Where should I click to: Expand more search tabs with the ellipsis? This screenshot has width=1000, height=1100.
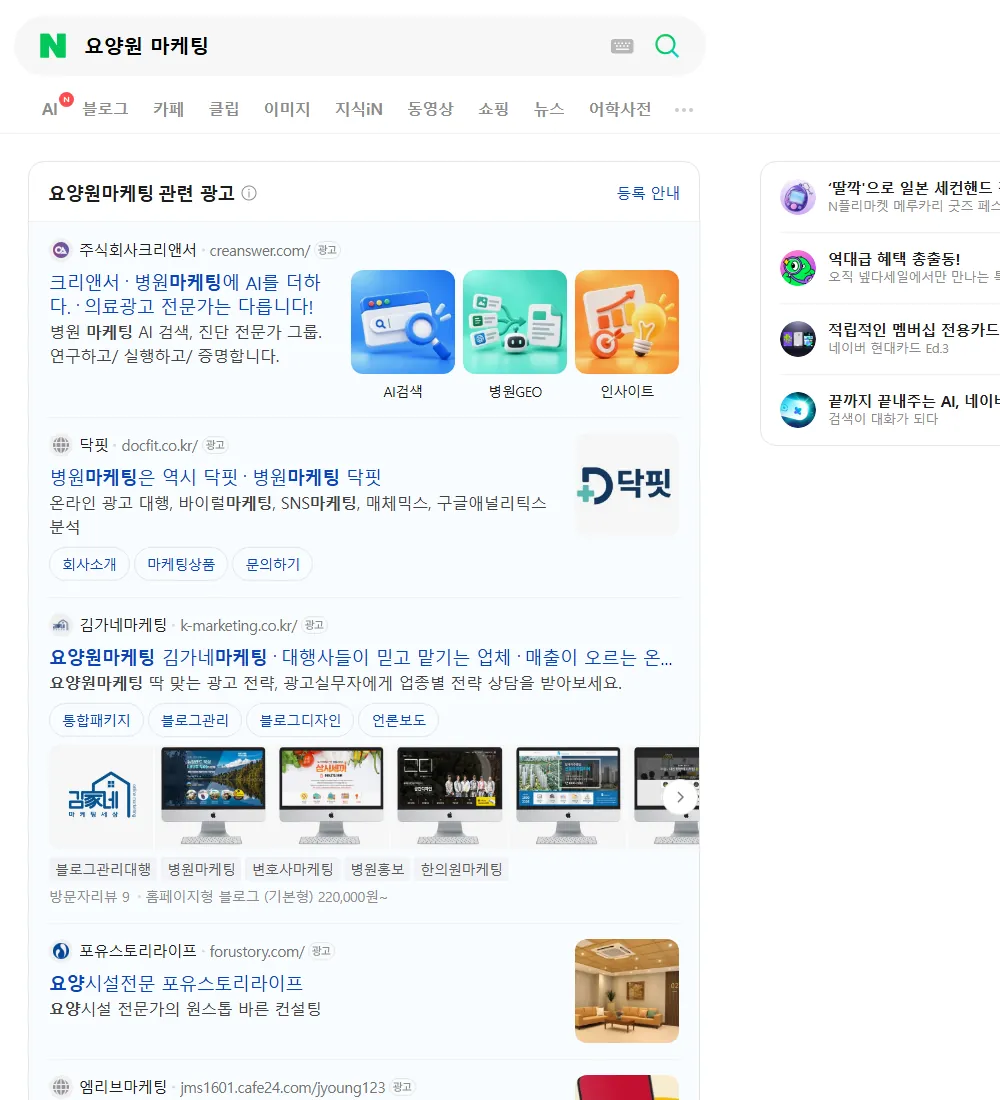[684, 109]
